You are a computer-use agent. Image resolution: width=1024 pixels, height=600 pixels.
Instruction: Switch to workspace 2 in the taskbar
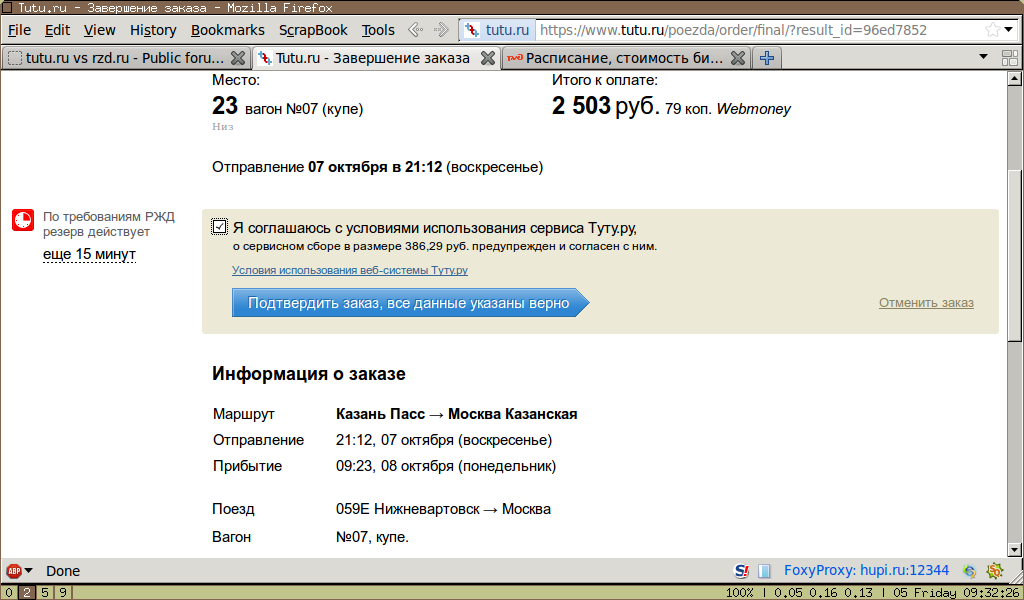(x=27, y=593)
